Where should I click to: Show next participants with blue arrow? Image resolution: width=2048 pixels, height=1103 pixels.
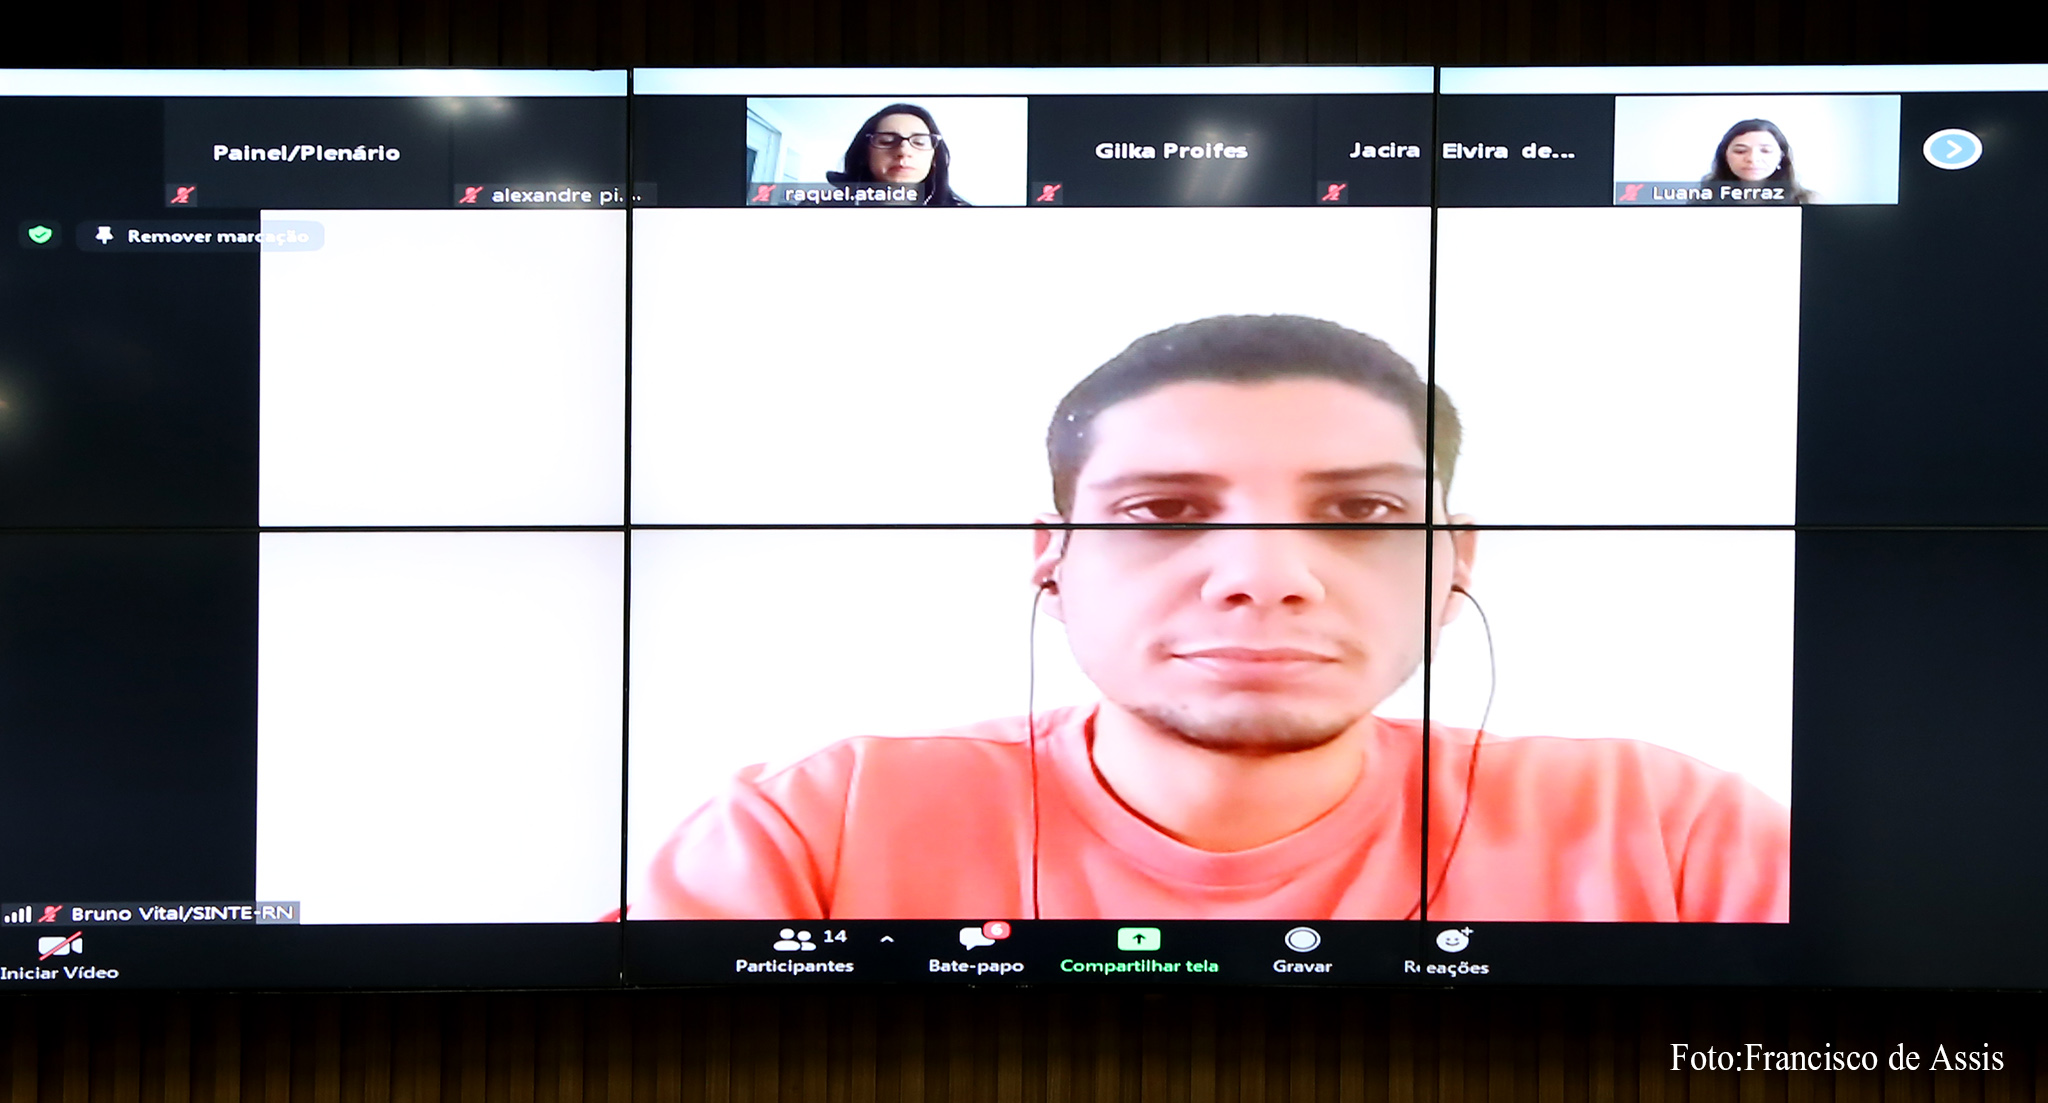click(x=1952, y=150)
